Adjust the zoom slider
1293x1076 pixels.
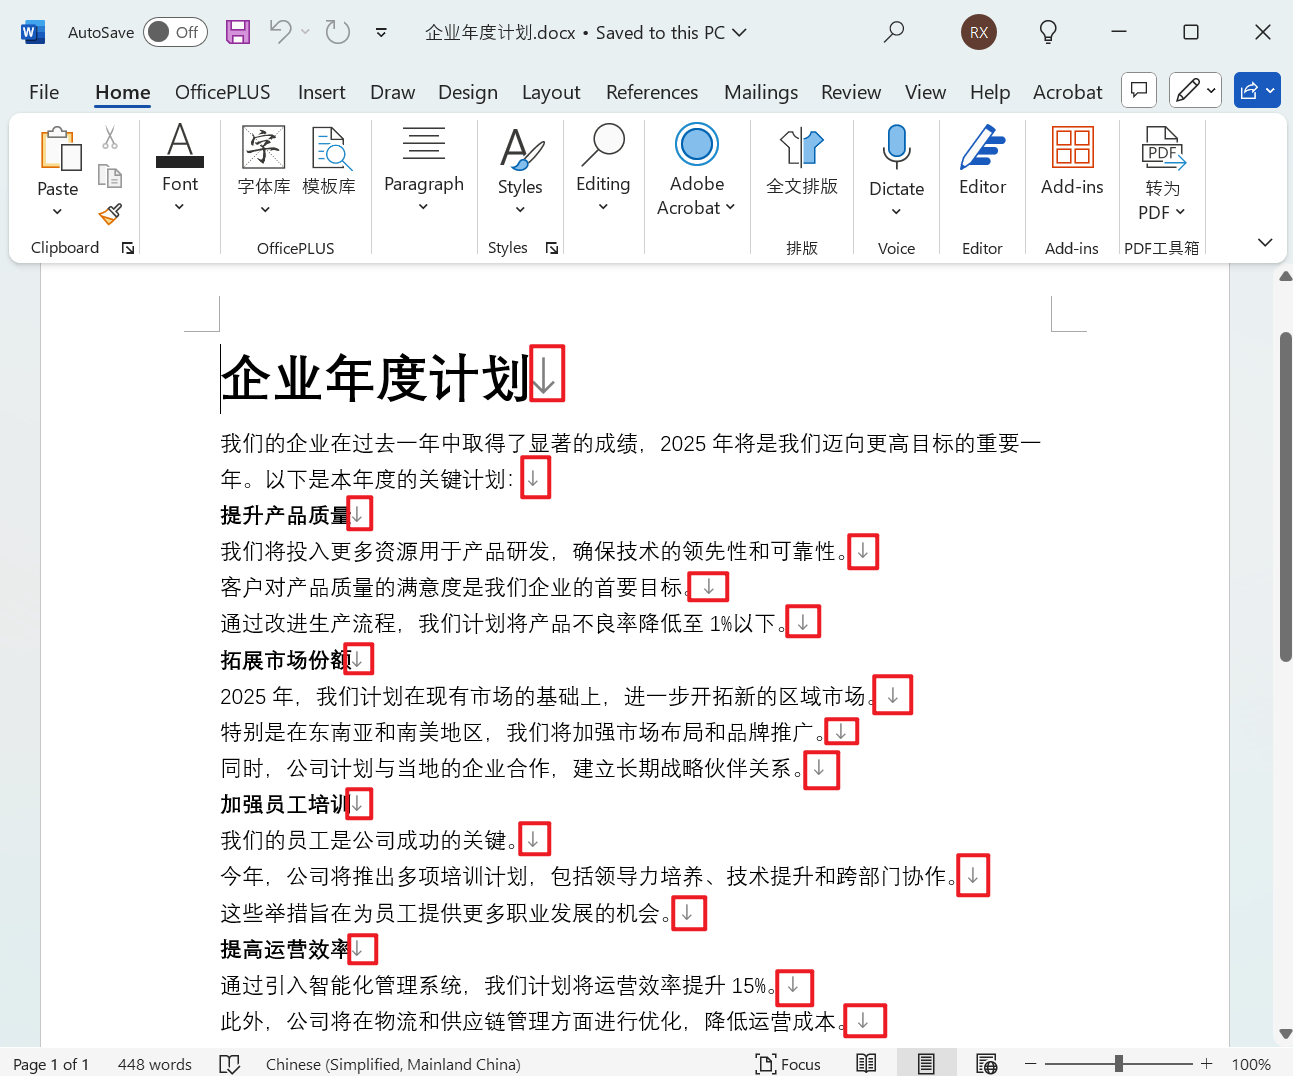[1119, 1063]
